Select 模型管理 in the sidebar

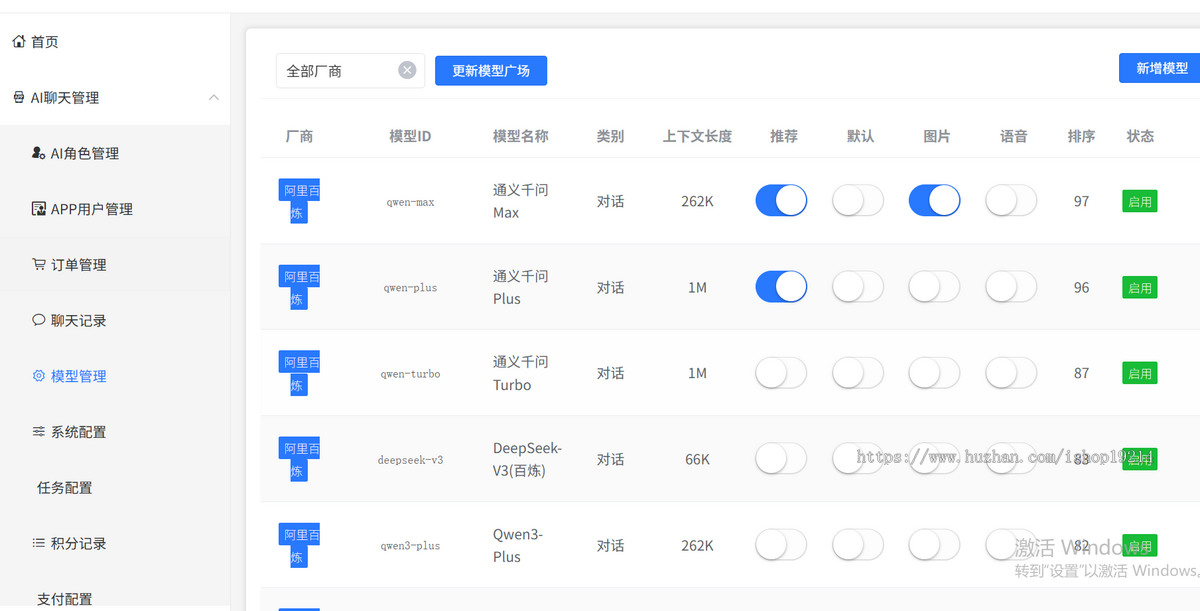pos(115,376)
